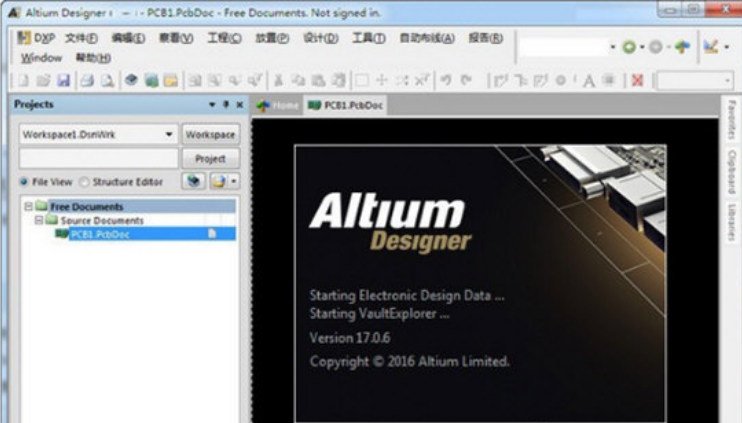Click the yellow folder toolbar icon

tap(171, 80)
